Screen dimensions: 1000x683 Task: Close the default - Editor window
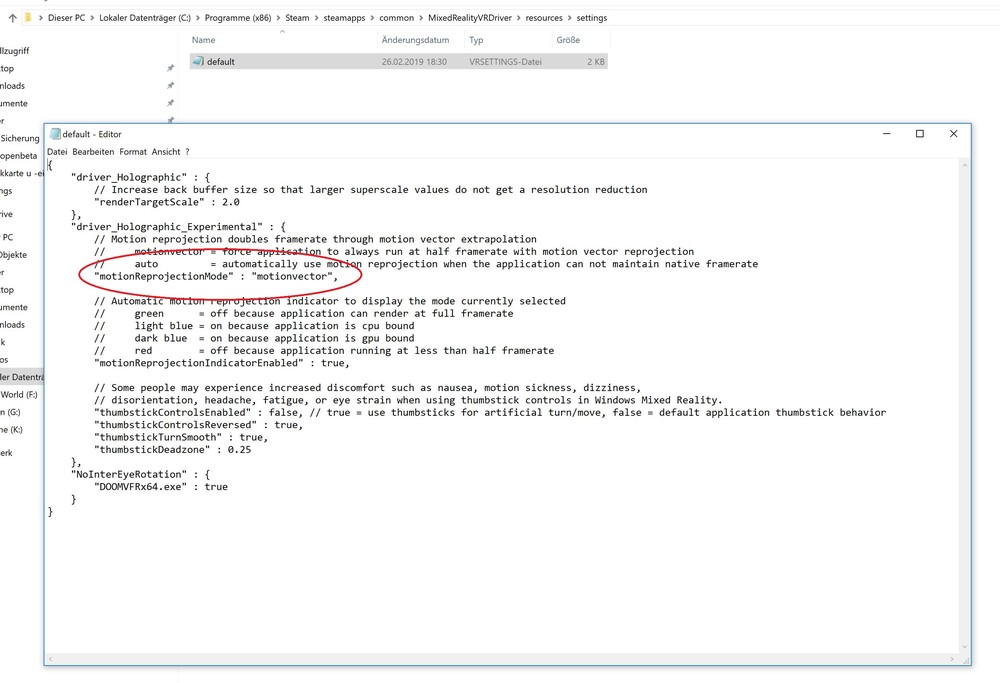pos(953,134)
